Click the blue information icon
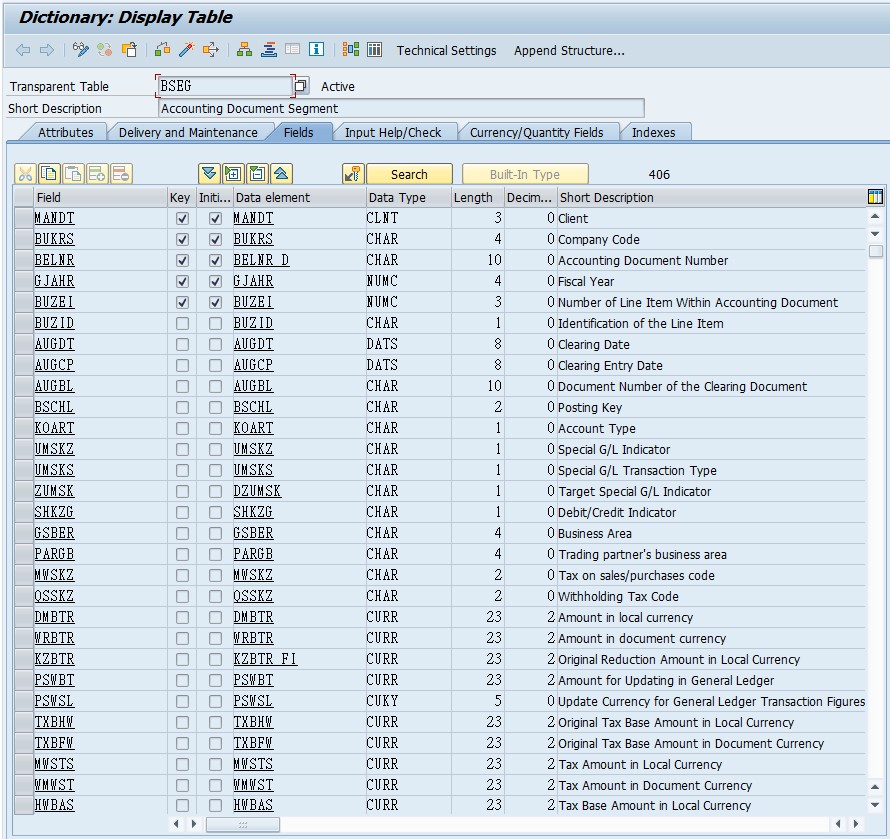The width and height of the screenshot is (890, 839). pyautogui.click(x=316, y=50)
